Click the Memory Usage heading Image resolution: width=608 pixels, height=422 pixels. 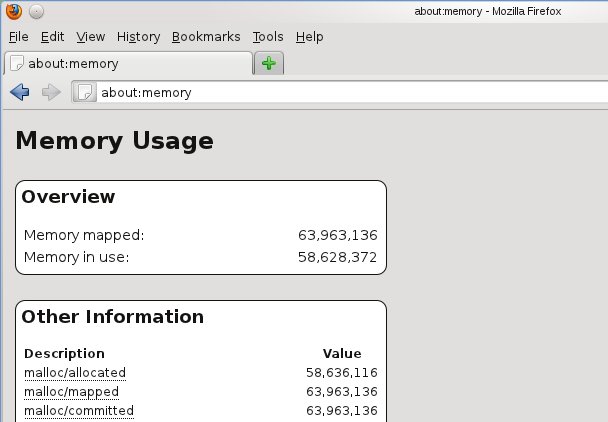[114, 141]
